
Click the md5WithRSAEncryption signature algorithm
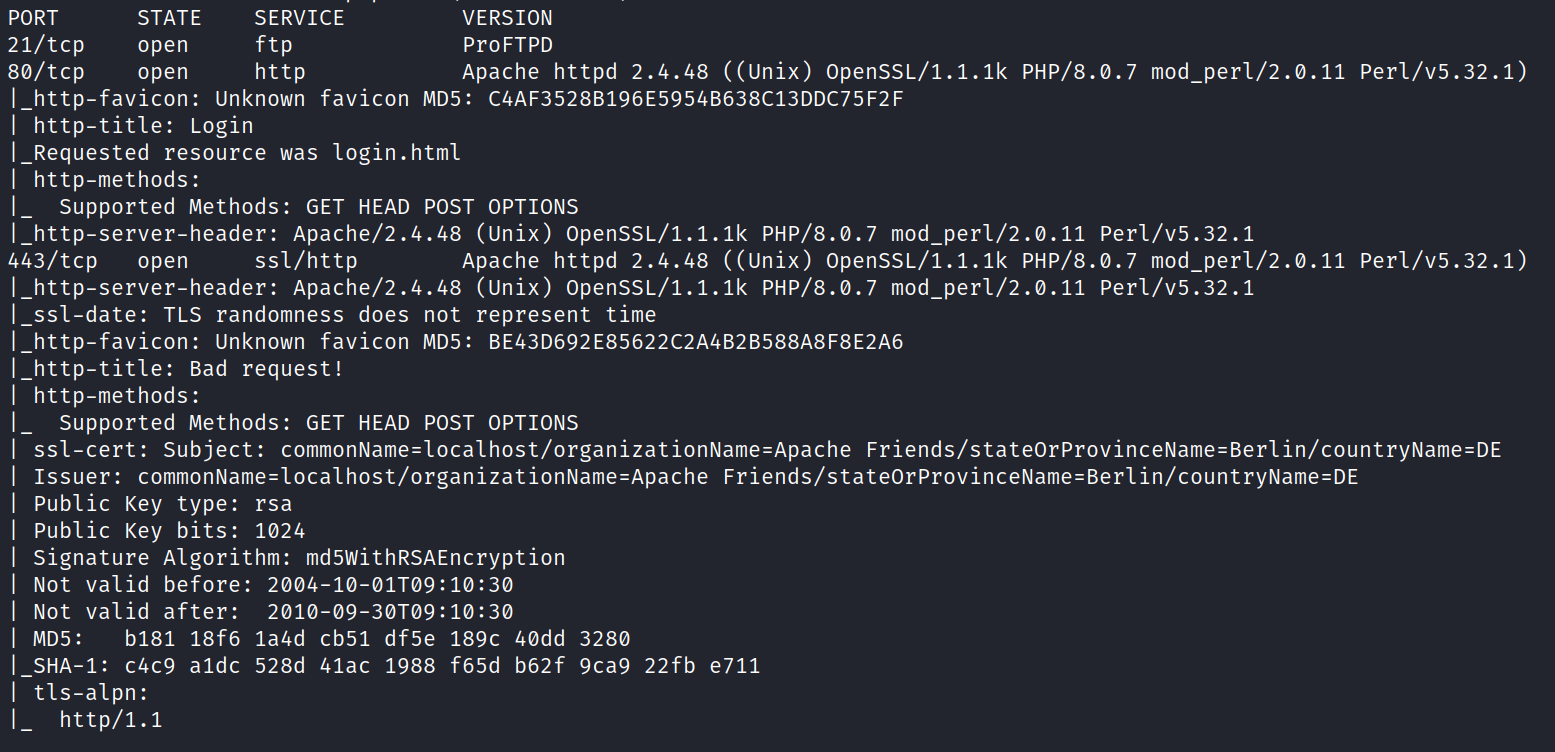pos(423,558)
